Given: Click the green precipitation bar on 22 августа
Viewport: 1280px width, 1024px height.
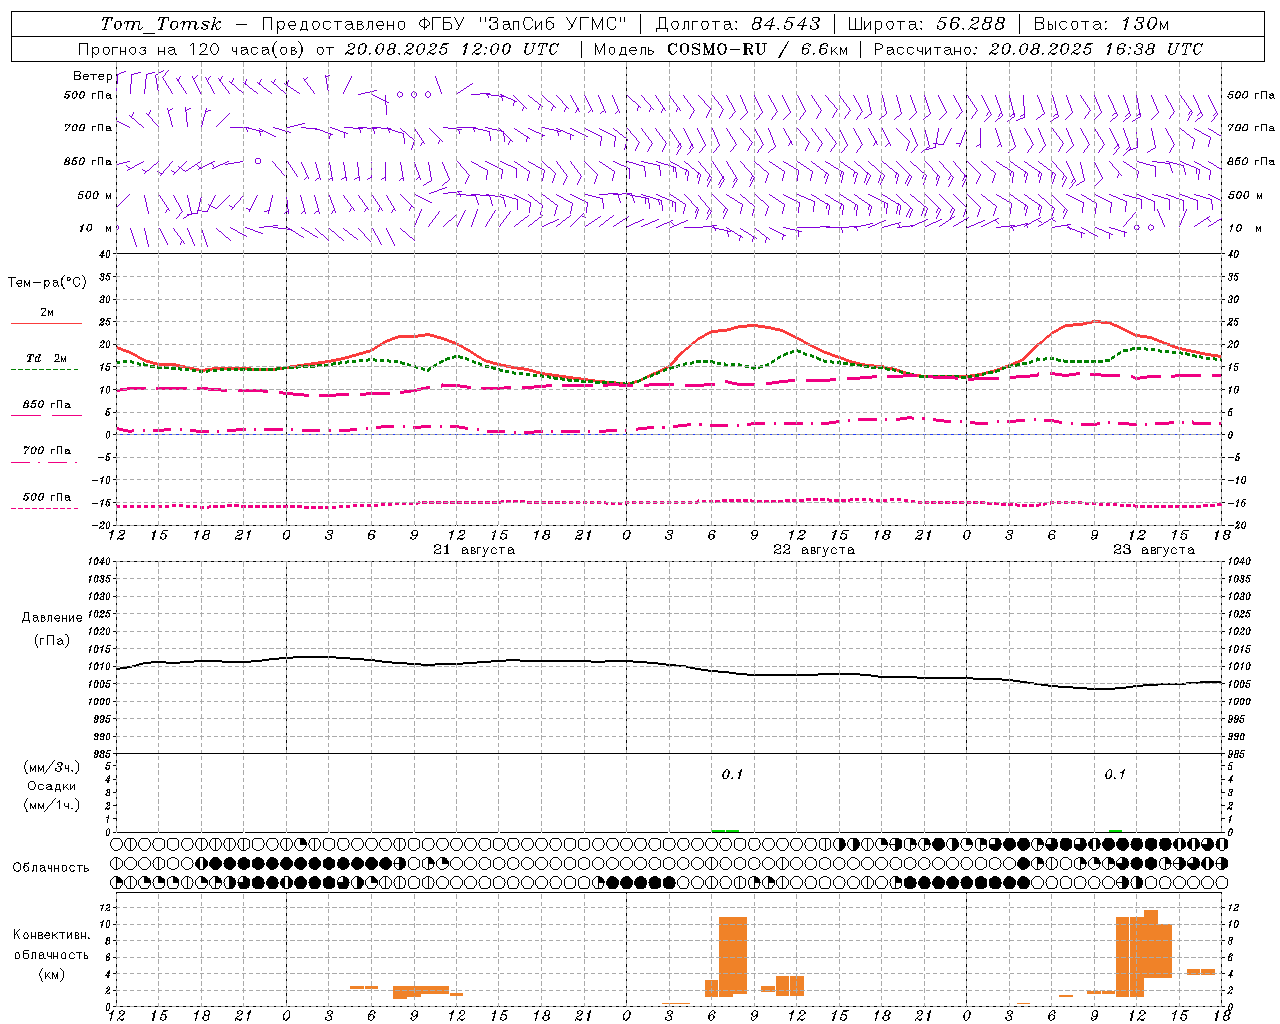Looking at the screenshot, I should 725,830.
